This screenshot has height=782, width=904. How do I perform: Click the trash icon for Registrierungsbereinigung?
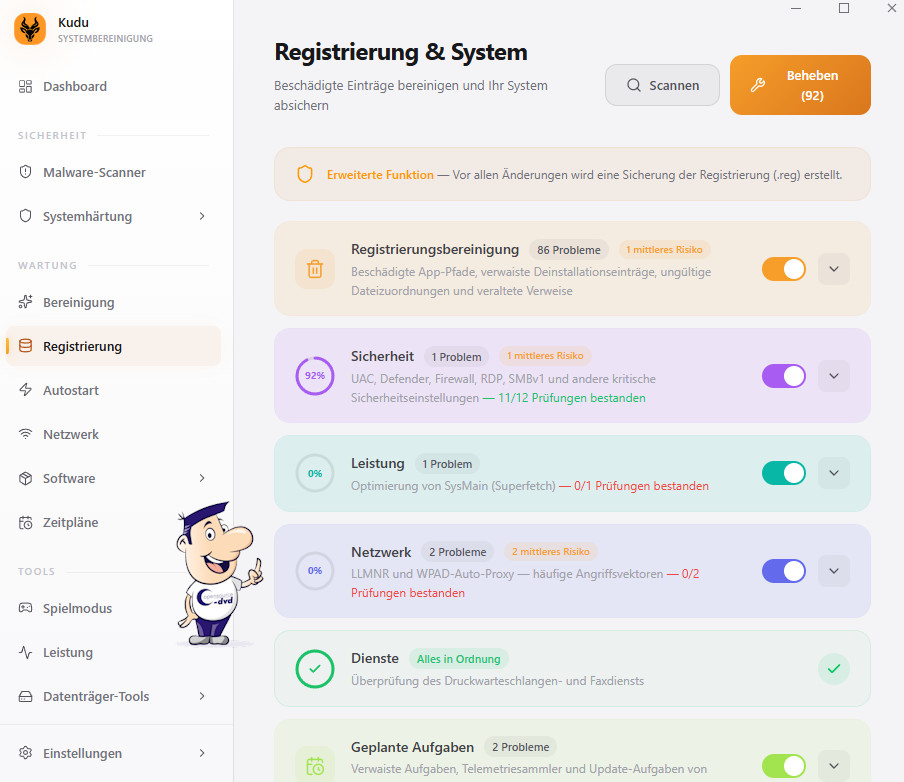(x=315, y=269)
